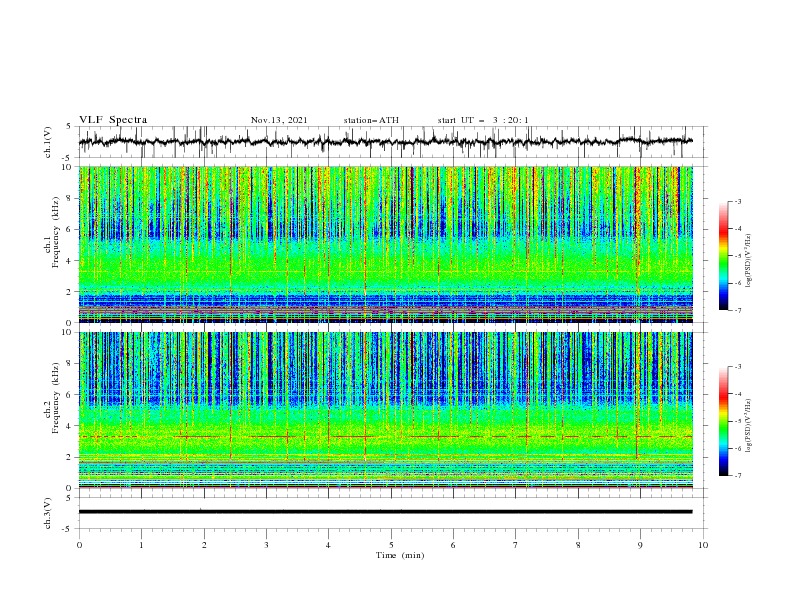Click the ch.1 spectrogram panel
This screenshot has height=612, width=792.
[386, 244]
